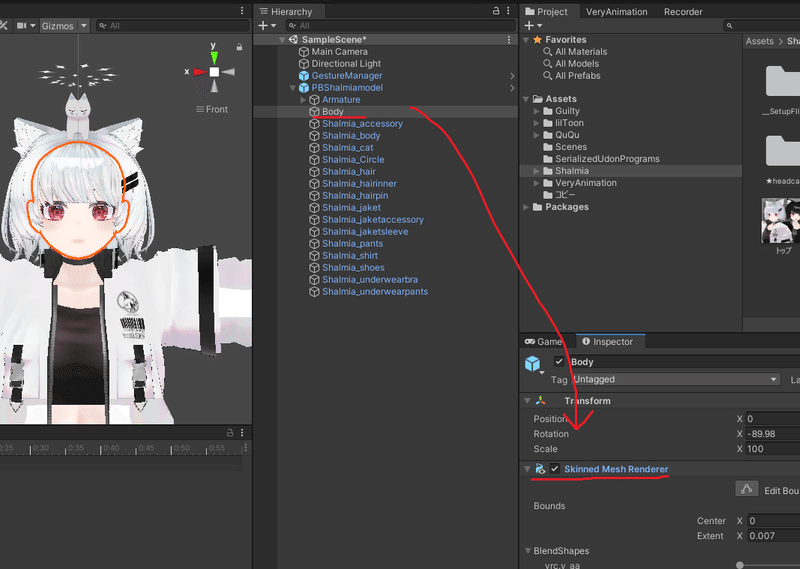This screenshot has height=569, width=800.
Task: Collapse the BlendShapes foldout
Action: point(528,551)
